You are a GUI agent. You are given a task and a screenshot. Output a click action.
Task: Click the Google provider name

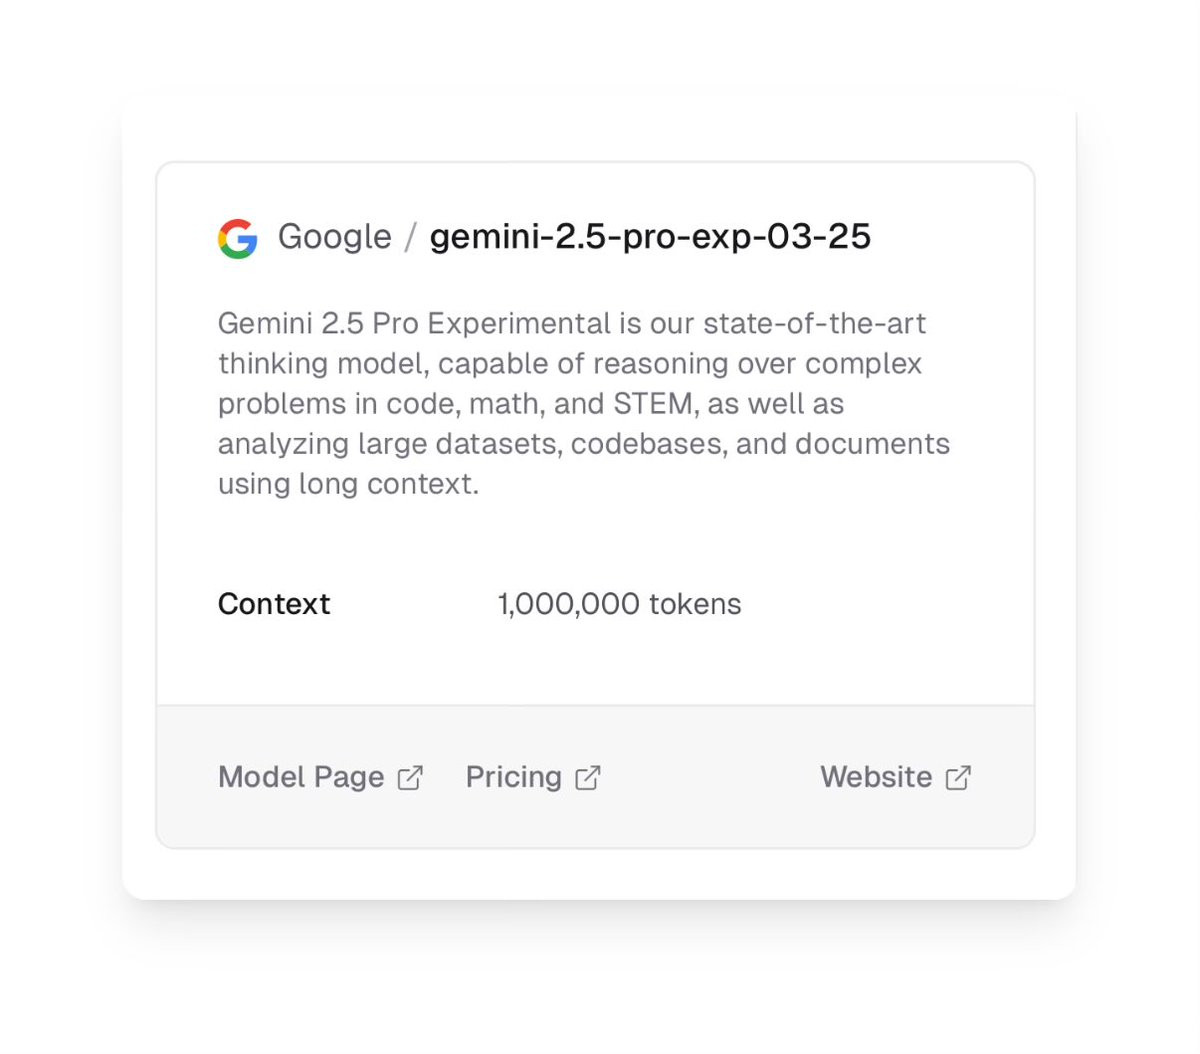click(335, 237)
